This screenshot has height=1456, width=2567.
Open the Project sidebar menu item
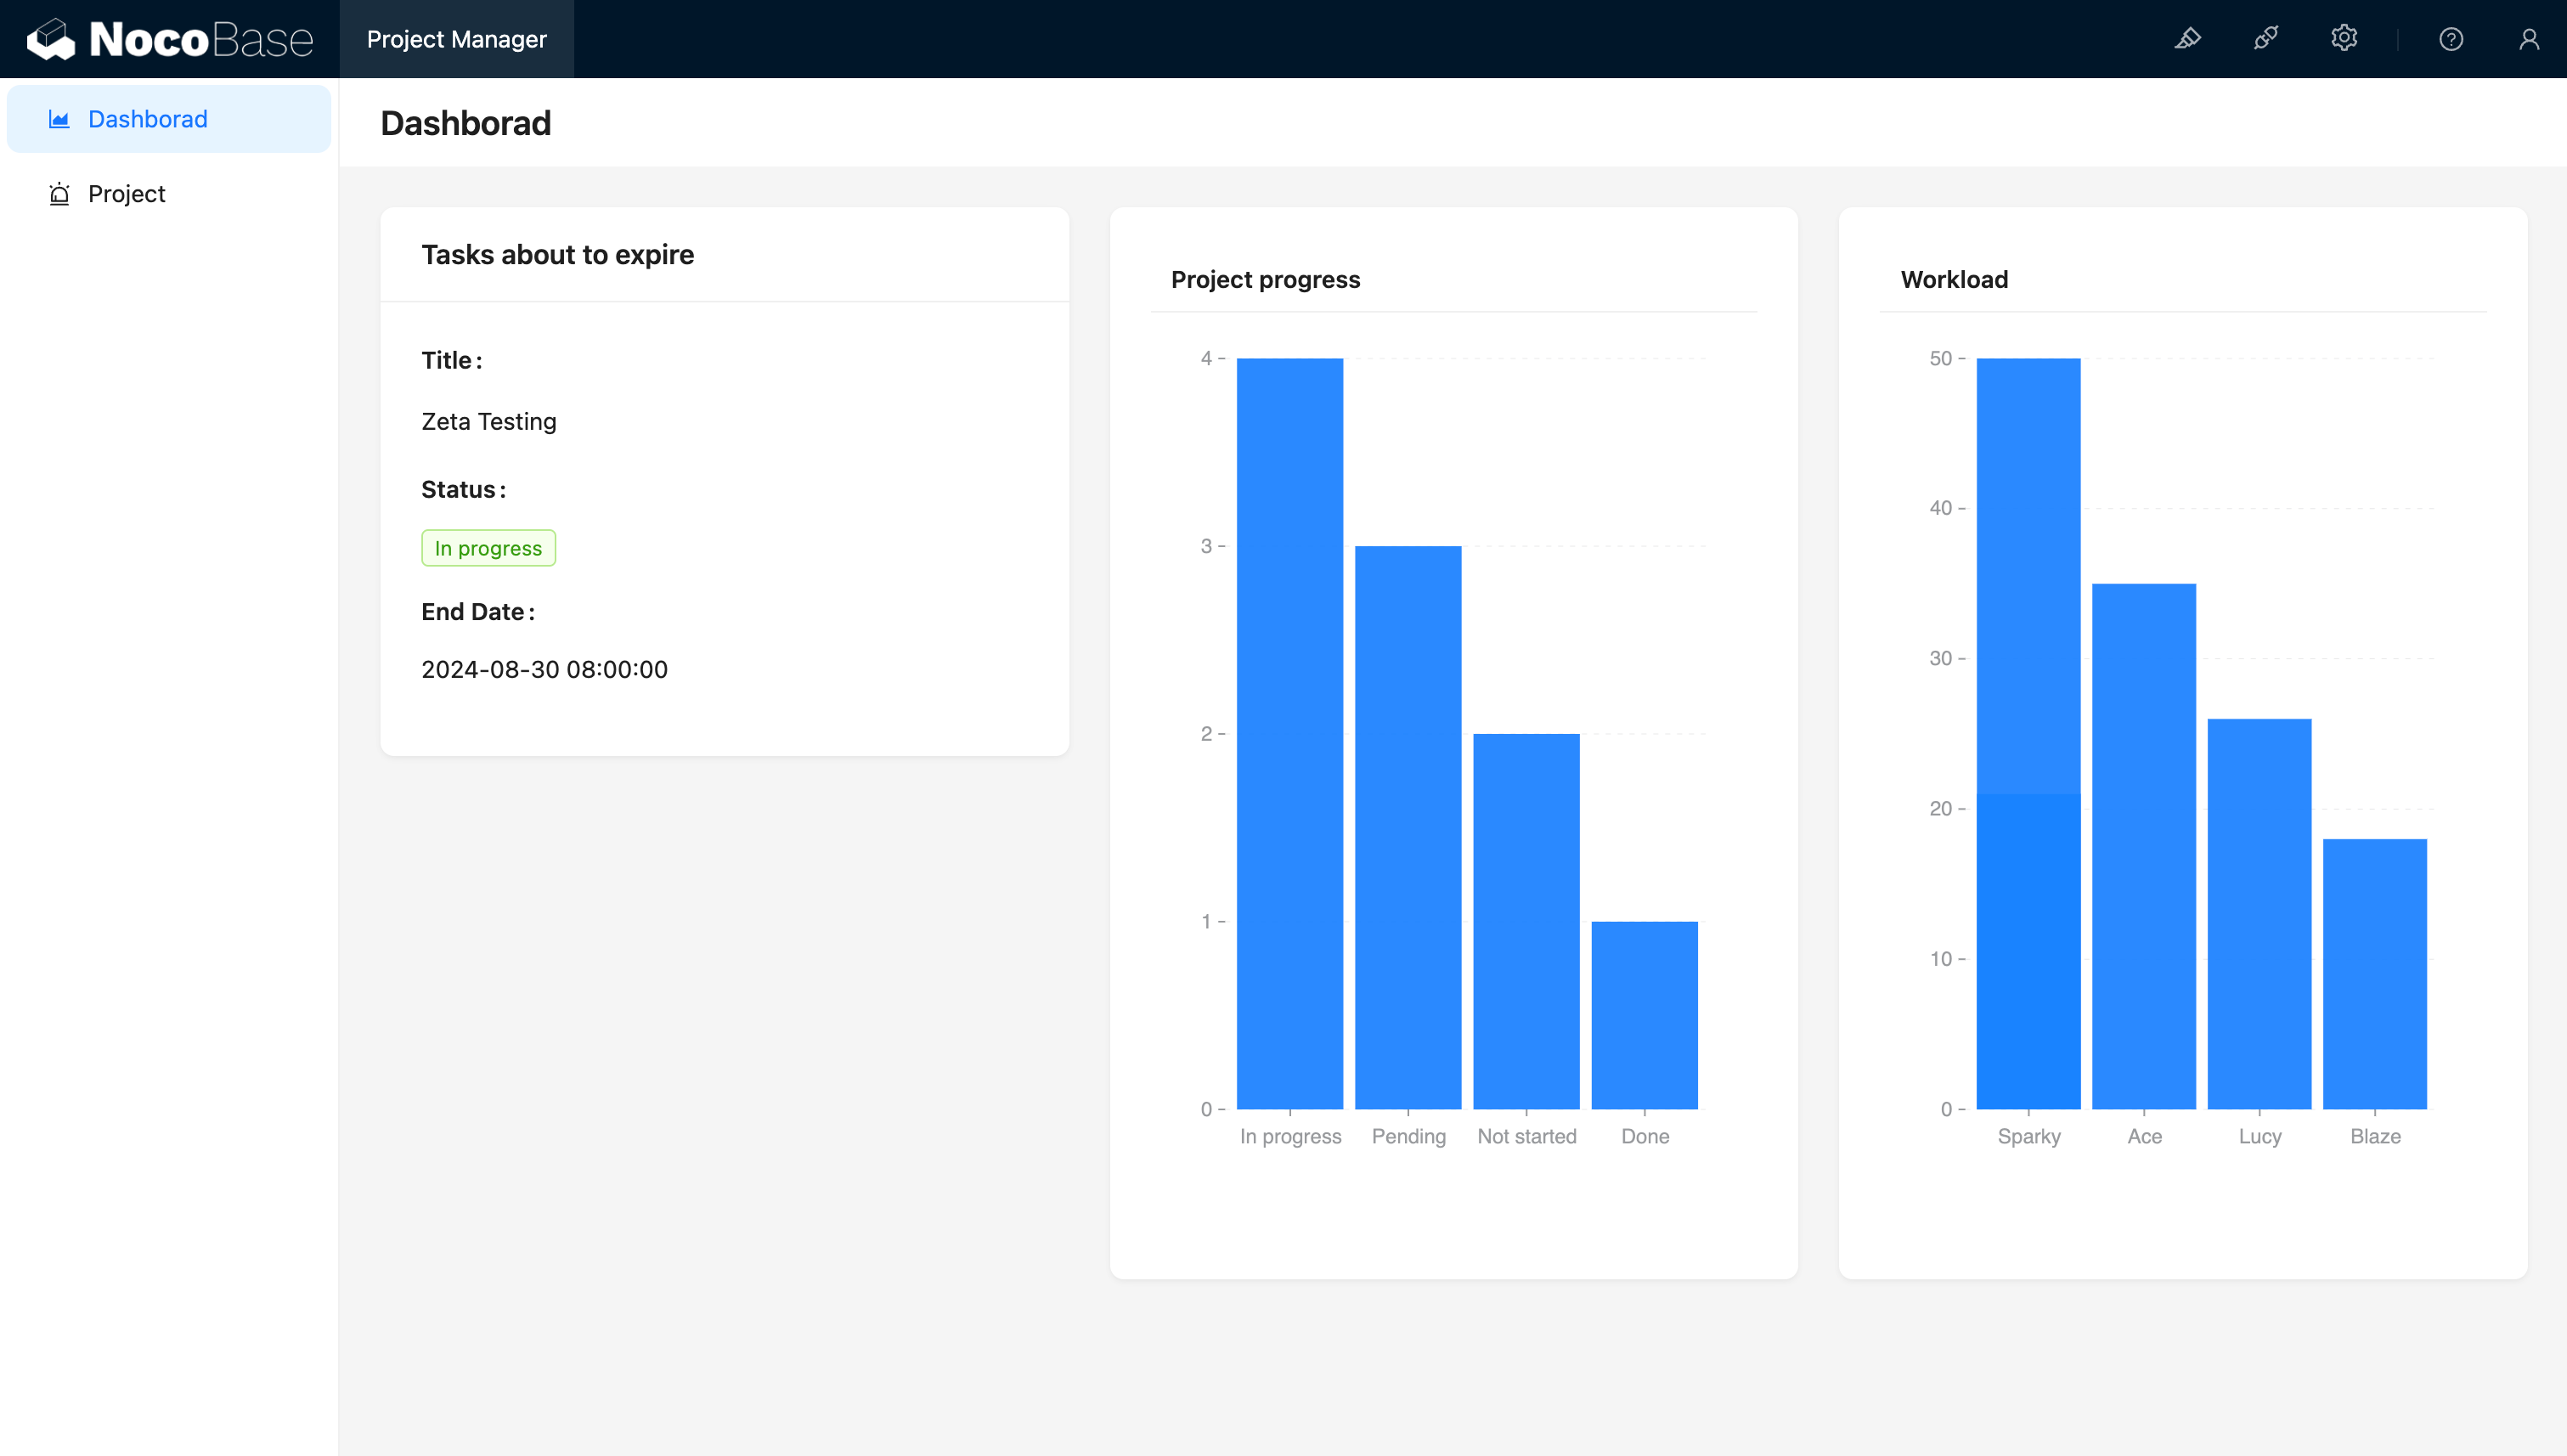pyautogui.click(x=169, y=194)
